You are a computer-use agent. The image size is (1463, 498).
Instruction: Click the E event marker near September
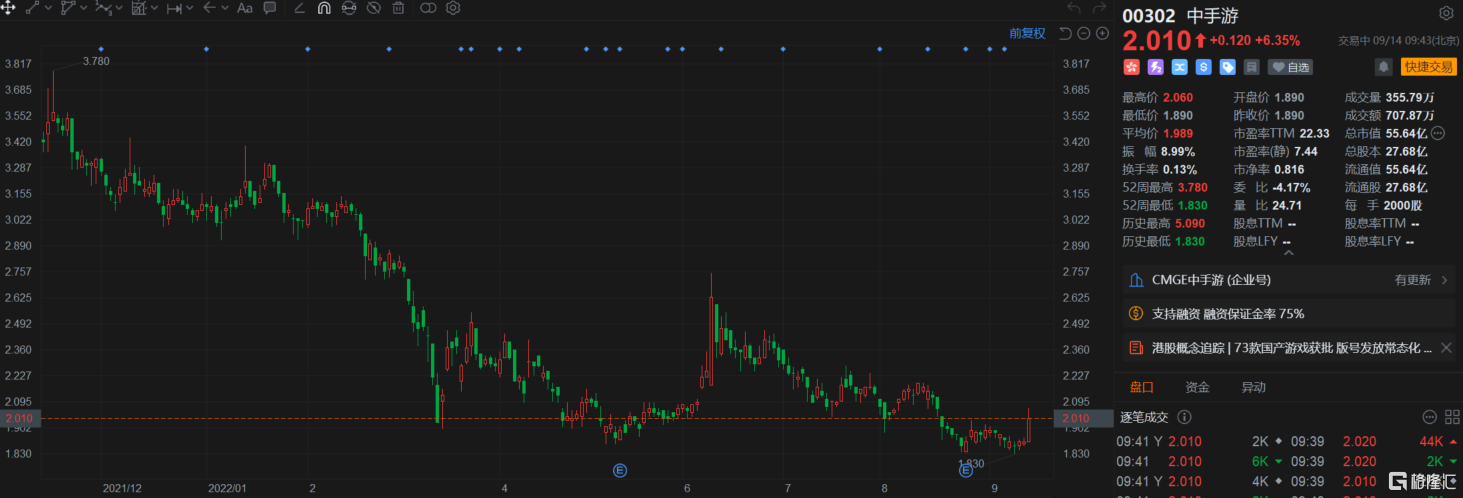pyautogui.click(x=966, y=469)
